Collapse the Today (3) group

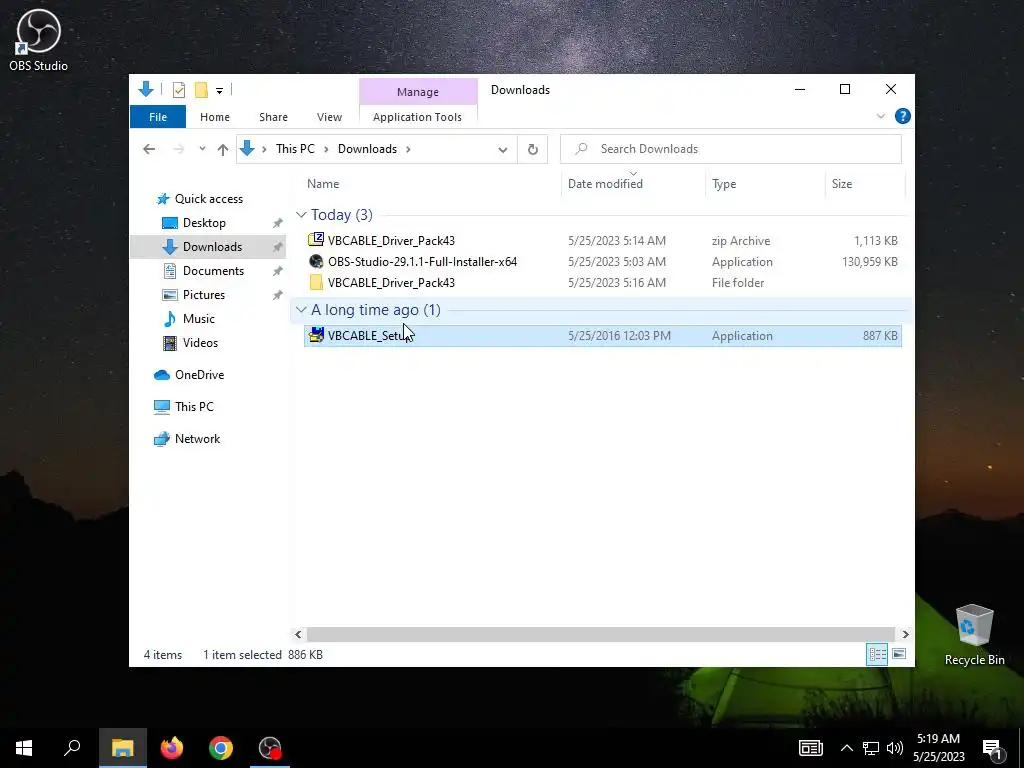[301, 215]
